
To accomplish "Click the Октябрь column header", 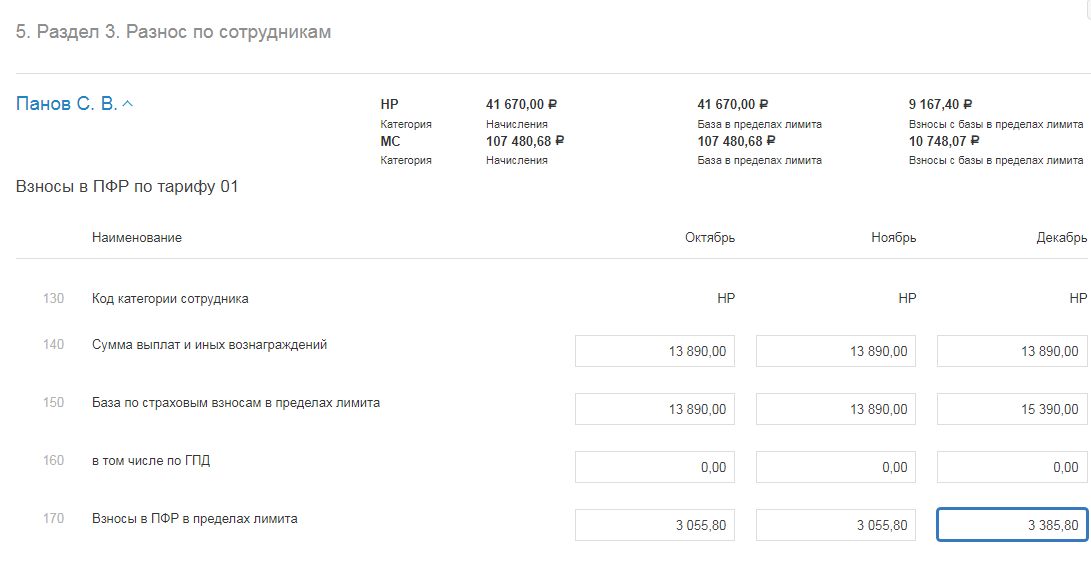I will click(x=709, y=238).
